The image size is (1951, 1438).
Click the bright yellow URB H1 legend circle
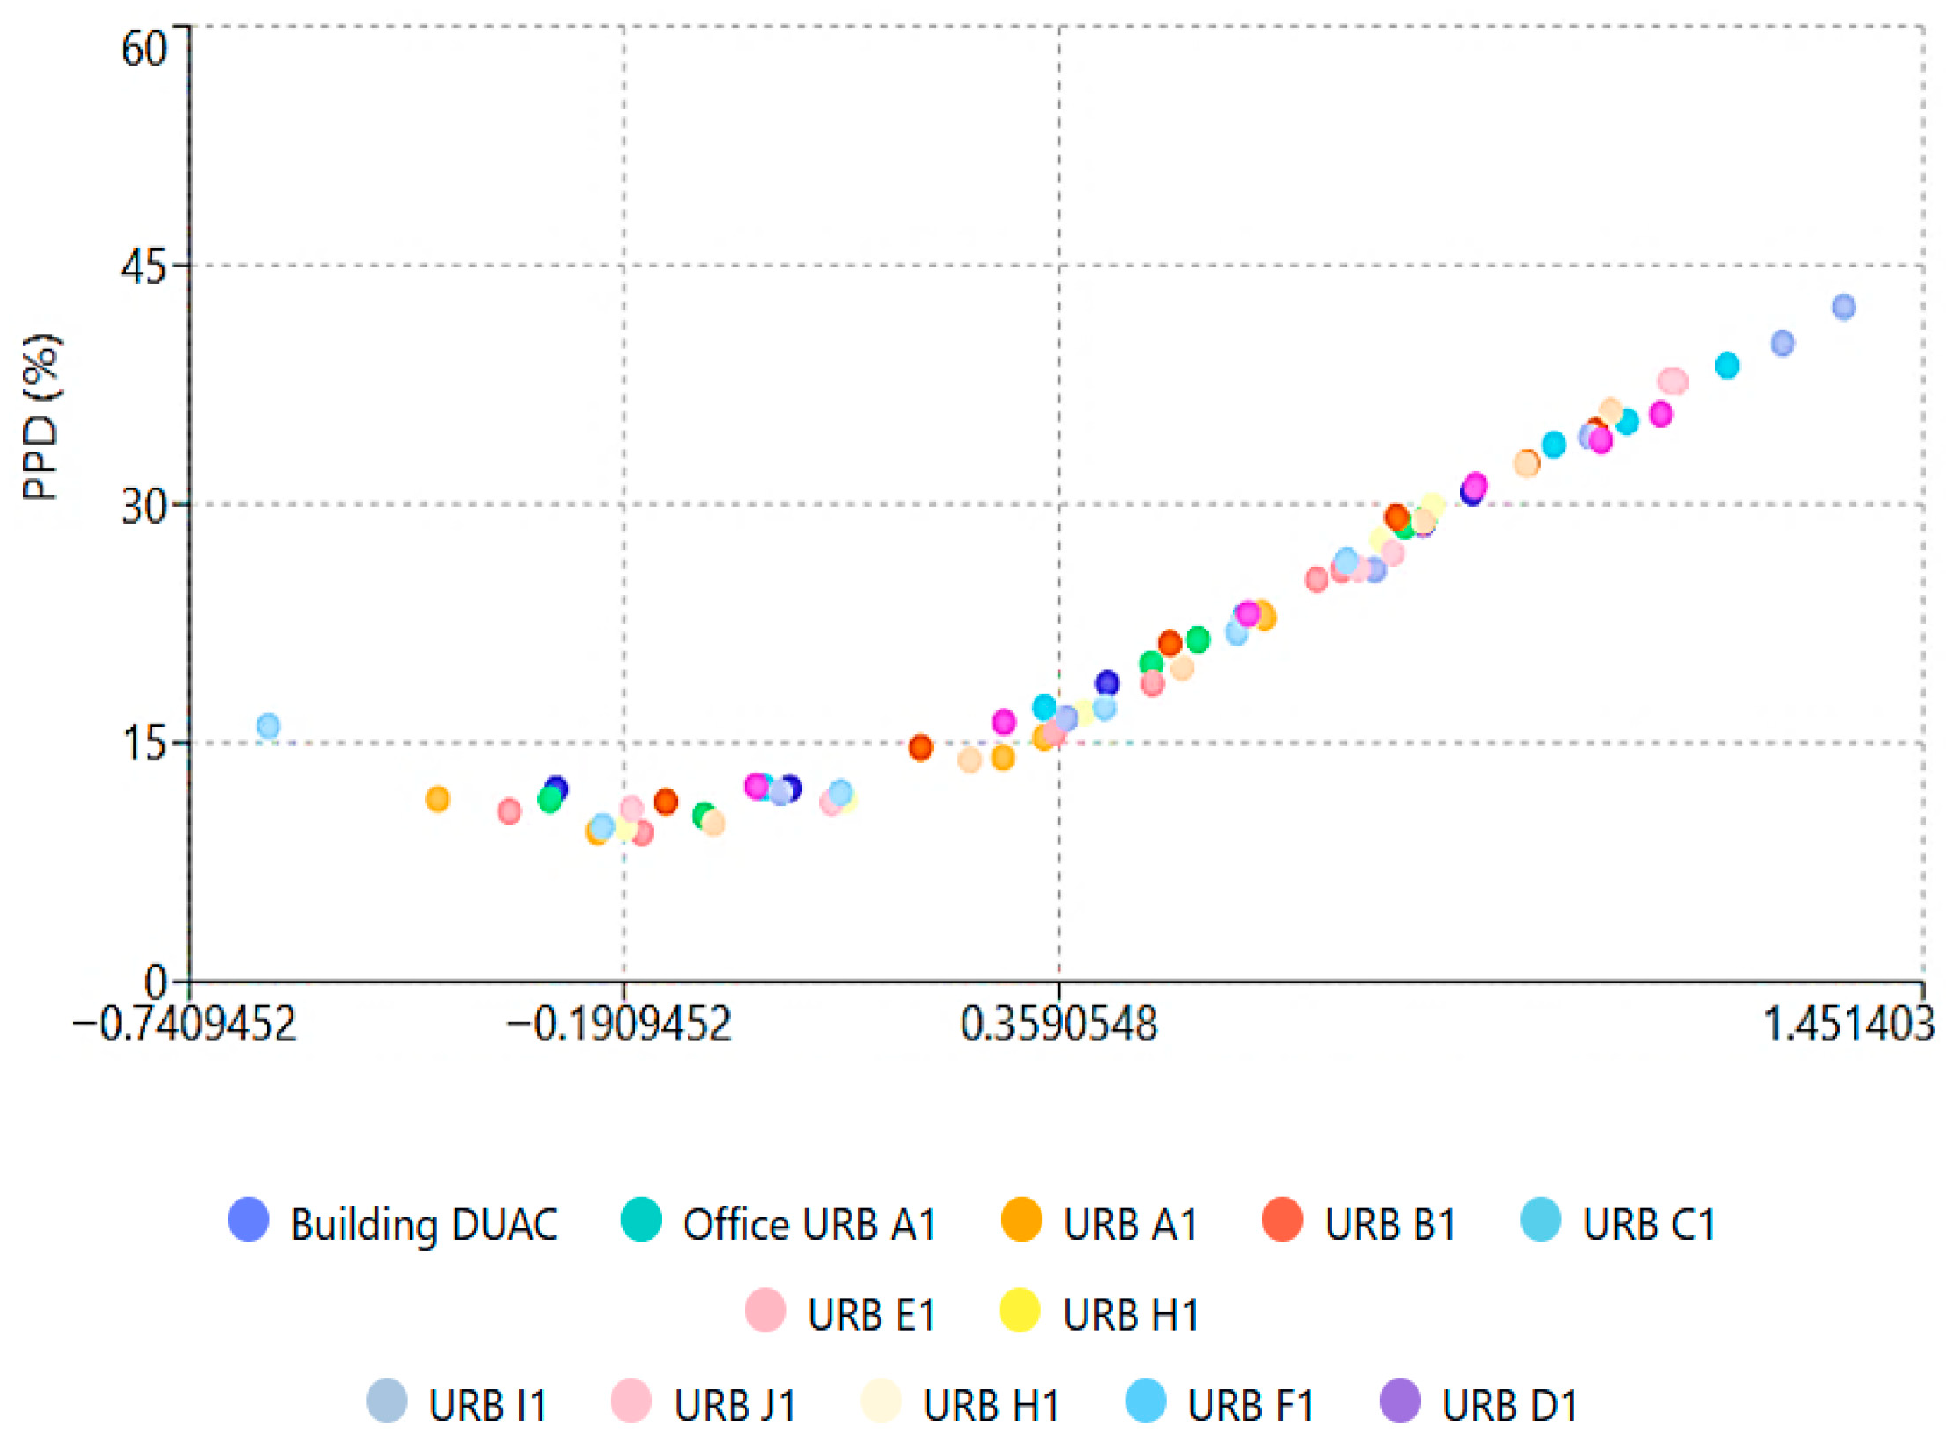click(1020, 1310)
